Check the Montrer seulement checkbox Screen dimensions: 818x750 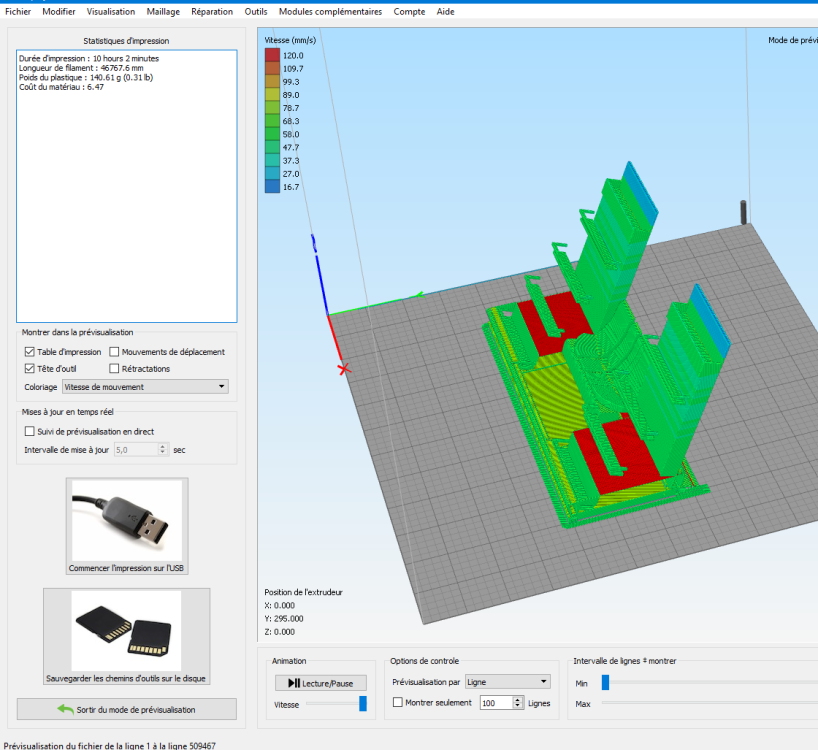coord(398,703)
